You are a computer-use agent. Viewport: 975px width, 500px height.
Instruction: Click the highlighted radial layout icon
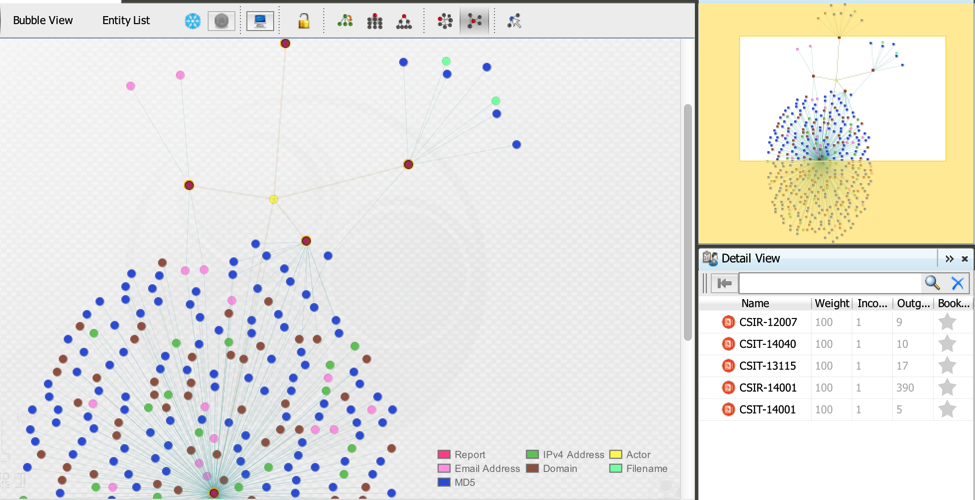tap(475, 21)
